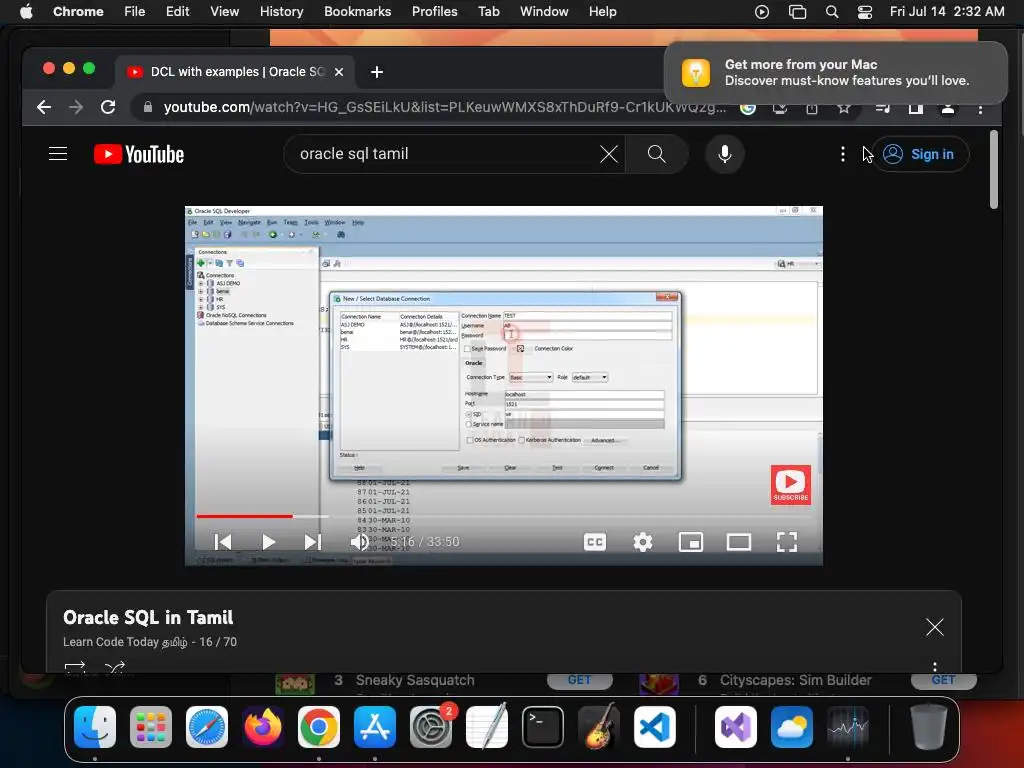
Task: View site info lock icon
Action: [x=148, y=107]
